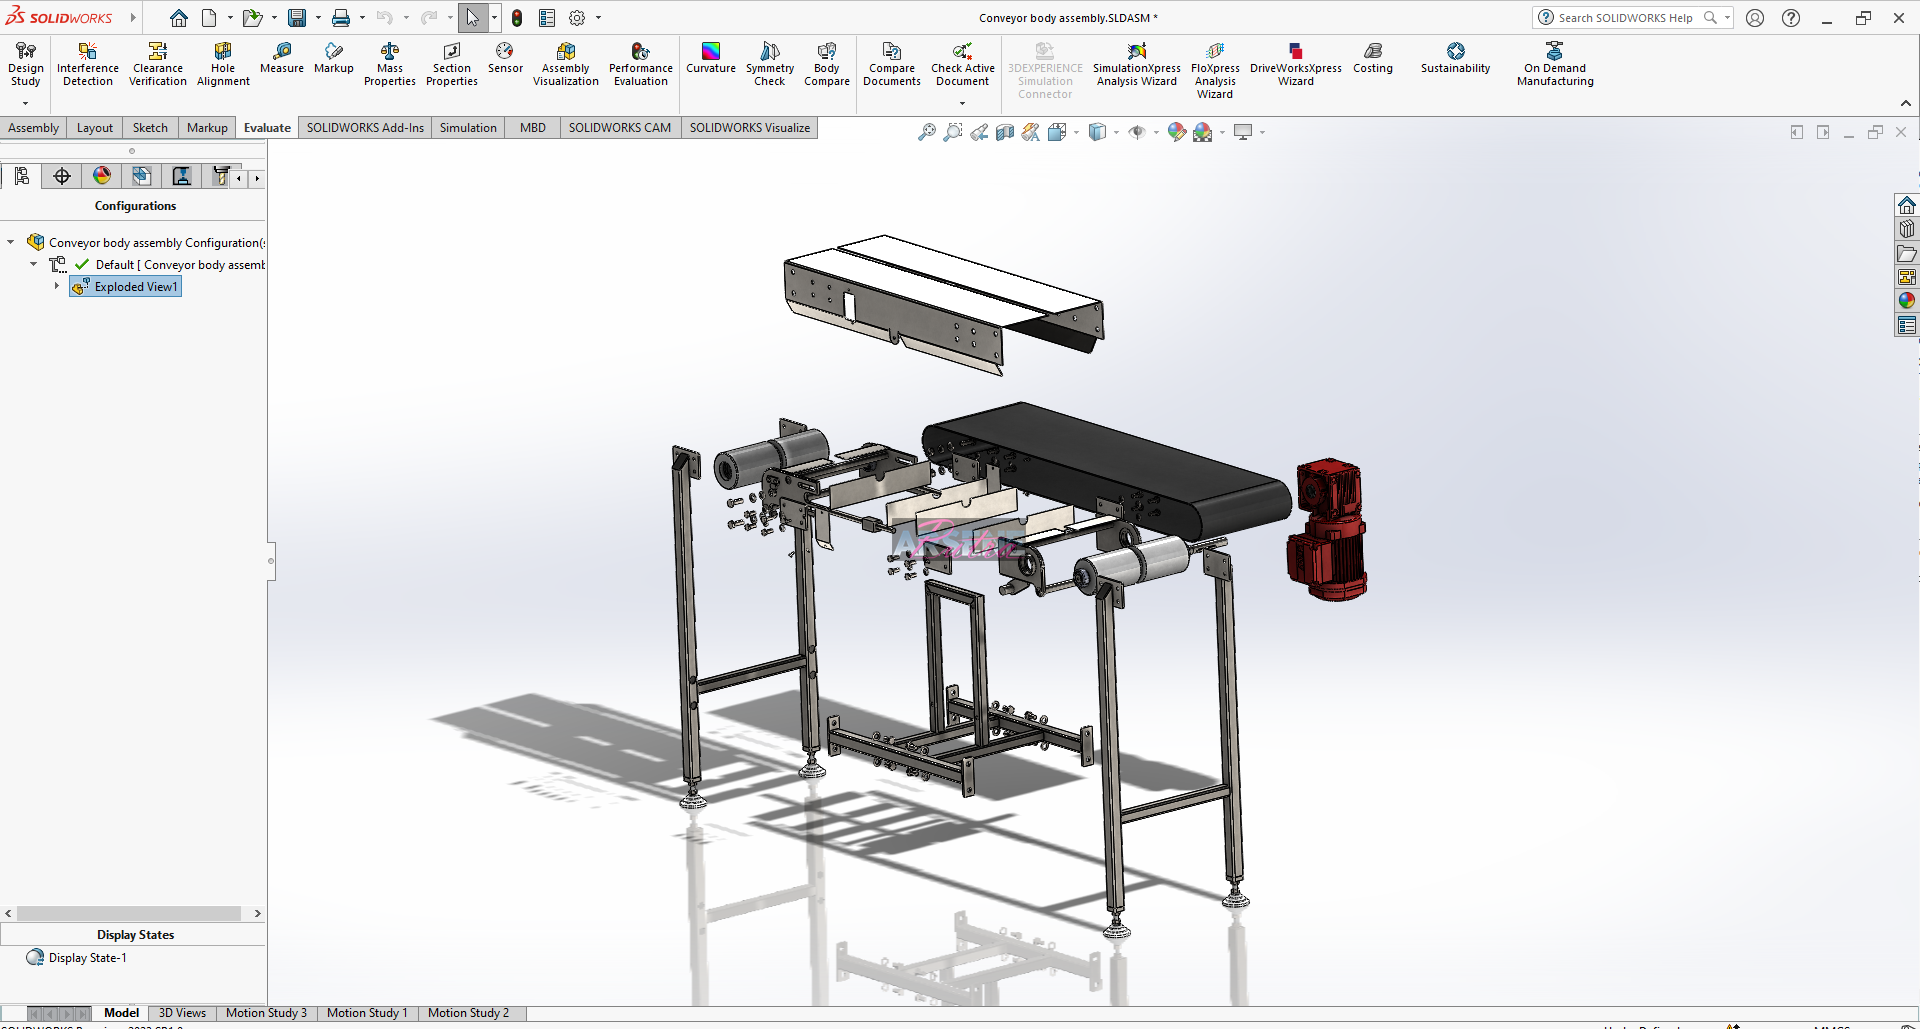Click the Print icon

click(341, 18)
